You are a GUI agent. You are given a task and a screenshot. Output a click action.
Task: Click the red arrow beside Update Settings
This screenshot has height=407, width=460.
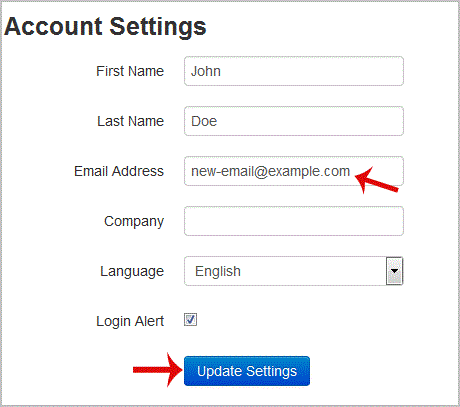[x=158, y=370]
